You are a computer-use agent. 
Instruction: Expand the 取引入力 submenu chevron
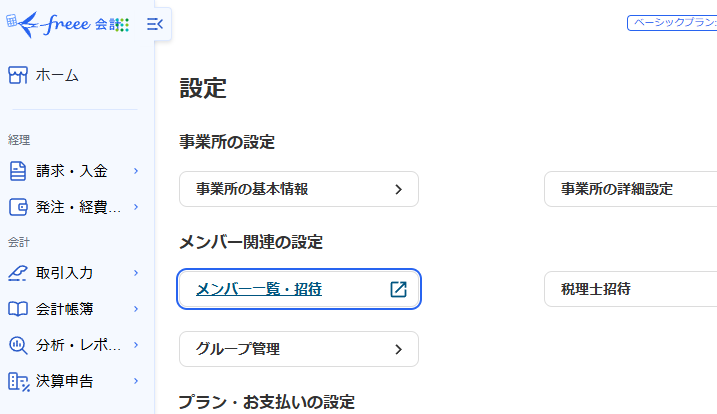click(136, 272)
